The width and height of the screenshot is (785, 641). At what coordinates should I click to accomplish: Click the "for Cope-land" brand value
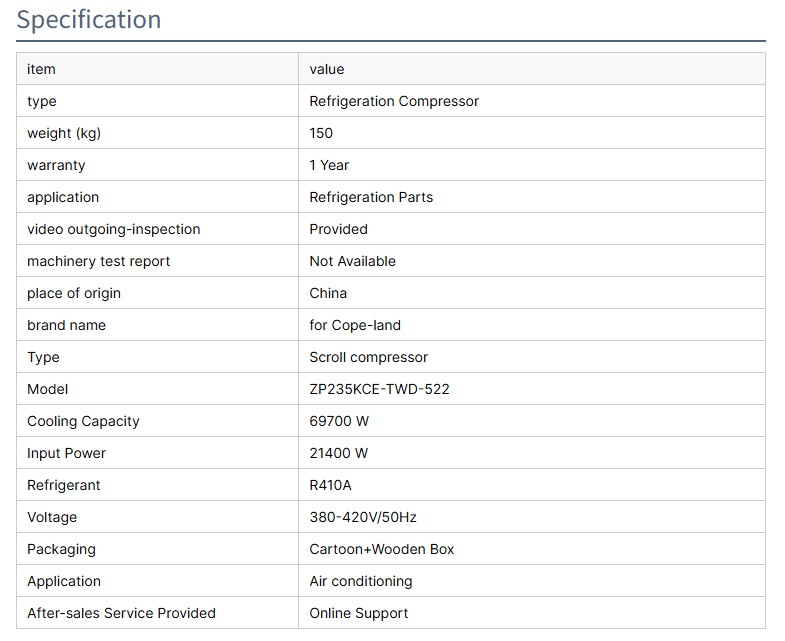pos(355,325)
